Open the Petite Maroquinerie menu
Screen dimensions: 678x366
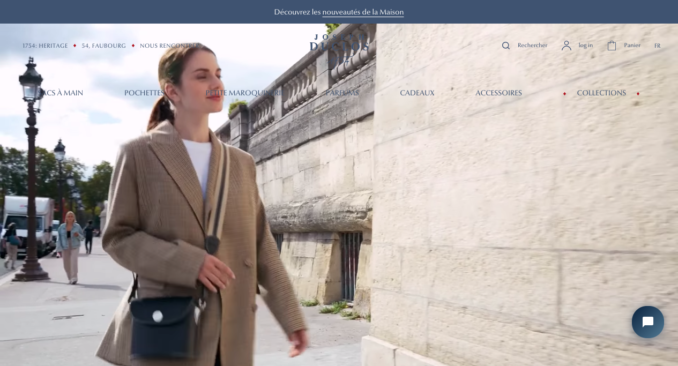[243, 93]
